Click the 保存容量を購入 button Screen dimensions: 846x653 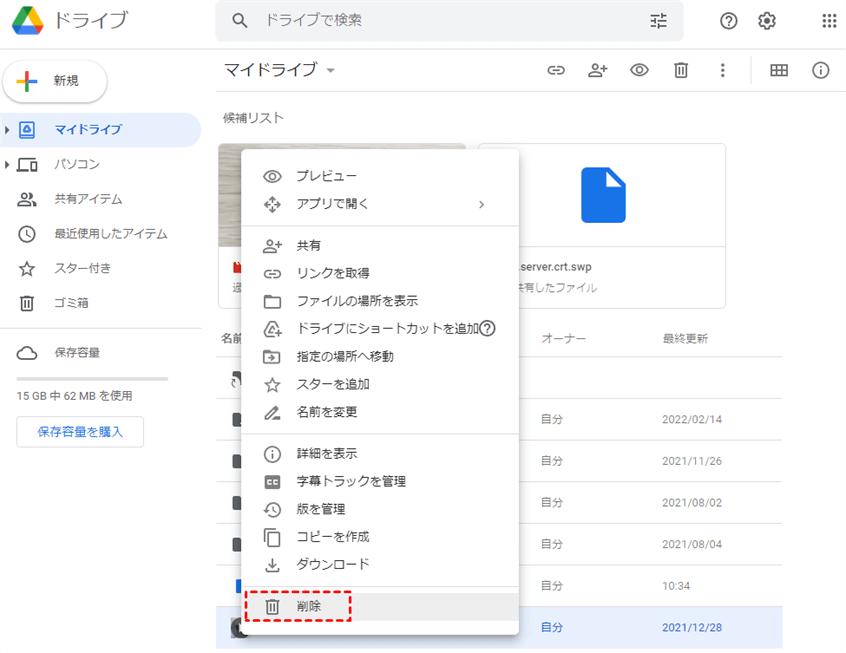pyautogui.click(x=80, y=432)
